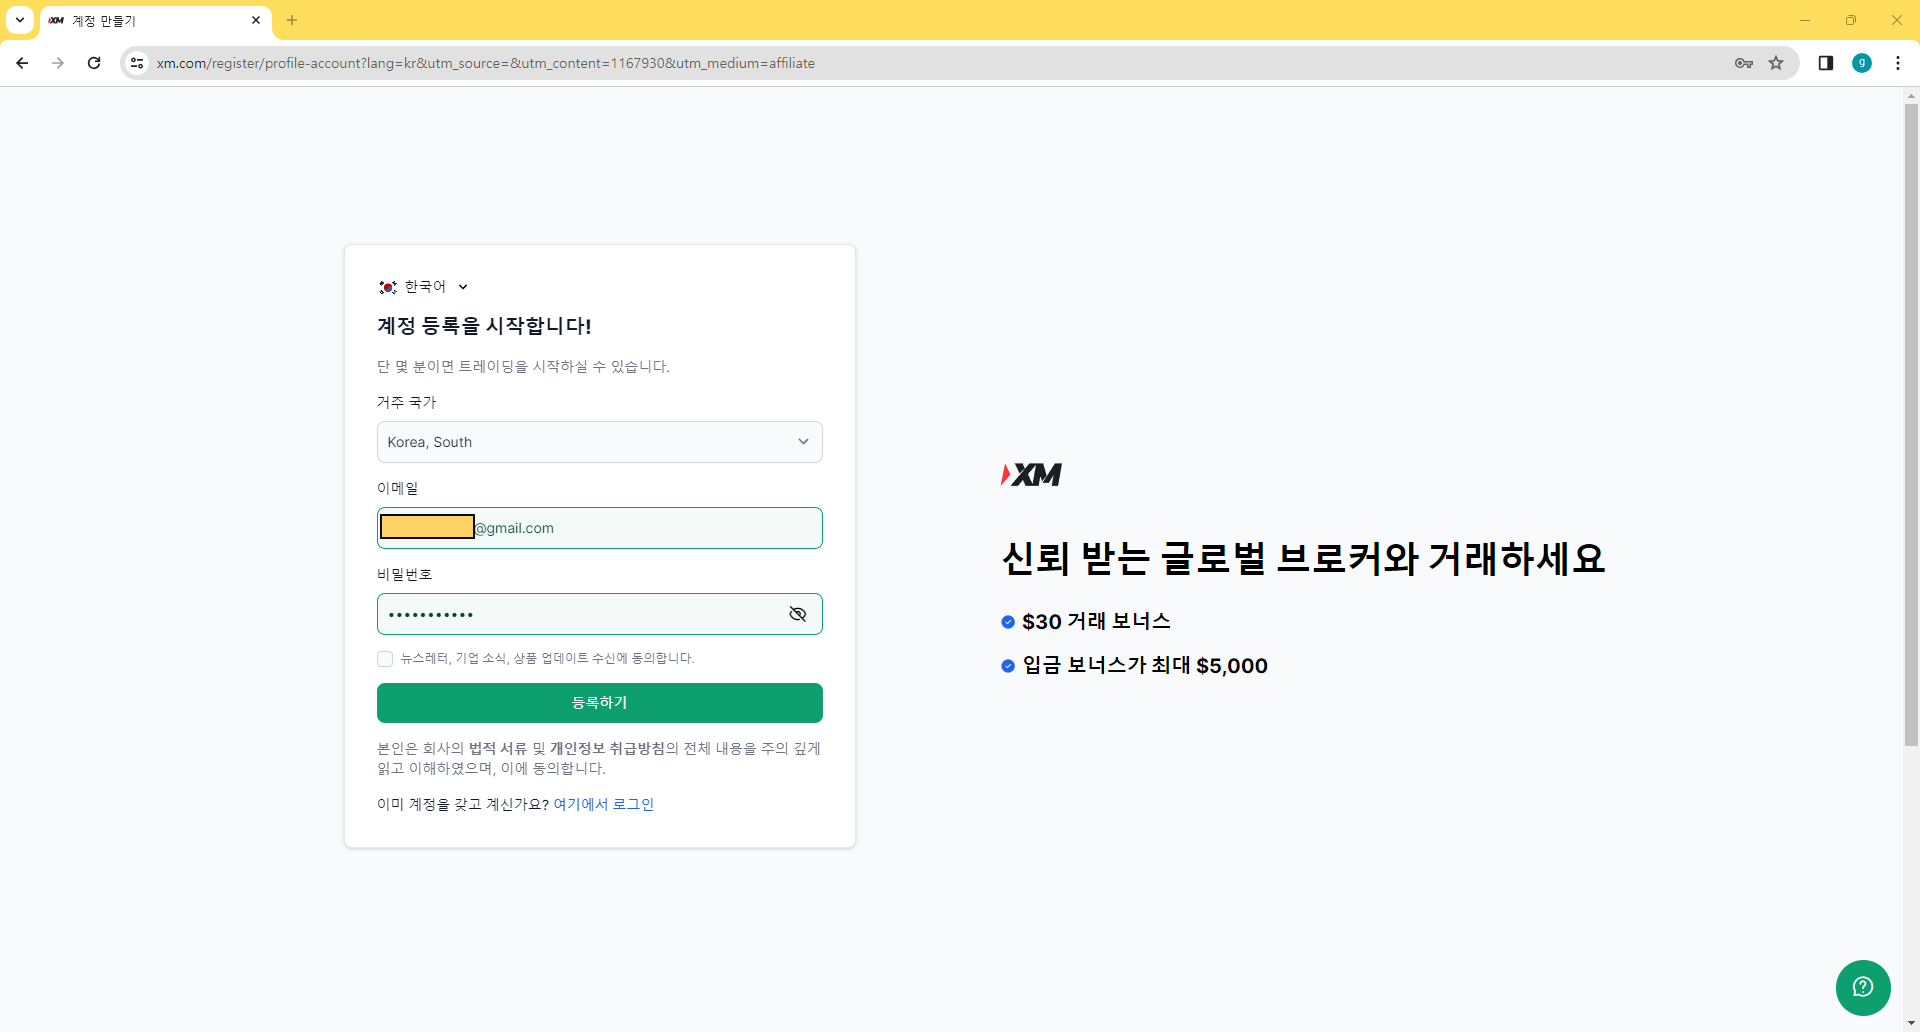Reload the registration page
This screenshot has width=1920, height=1032.
(93, 62)
